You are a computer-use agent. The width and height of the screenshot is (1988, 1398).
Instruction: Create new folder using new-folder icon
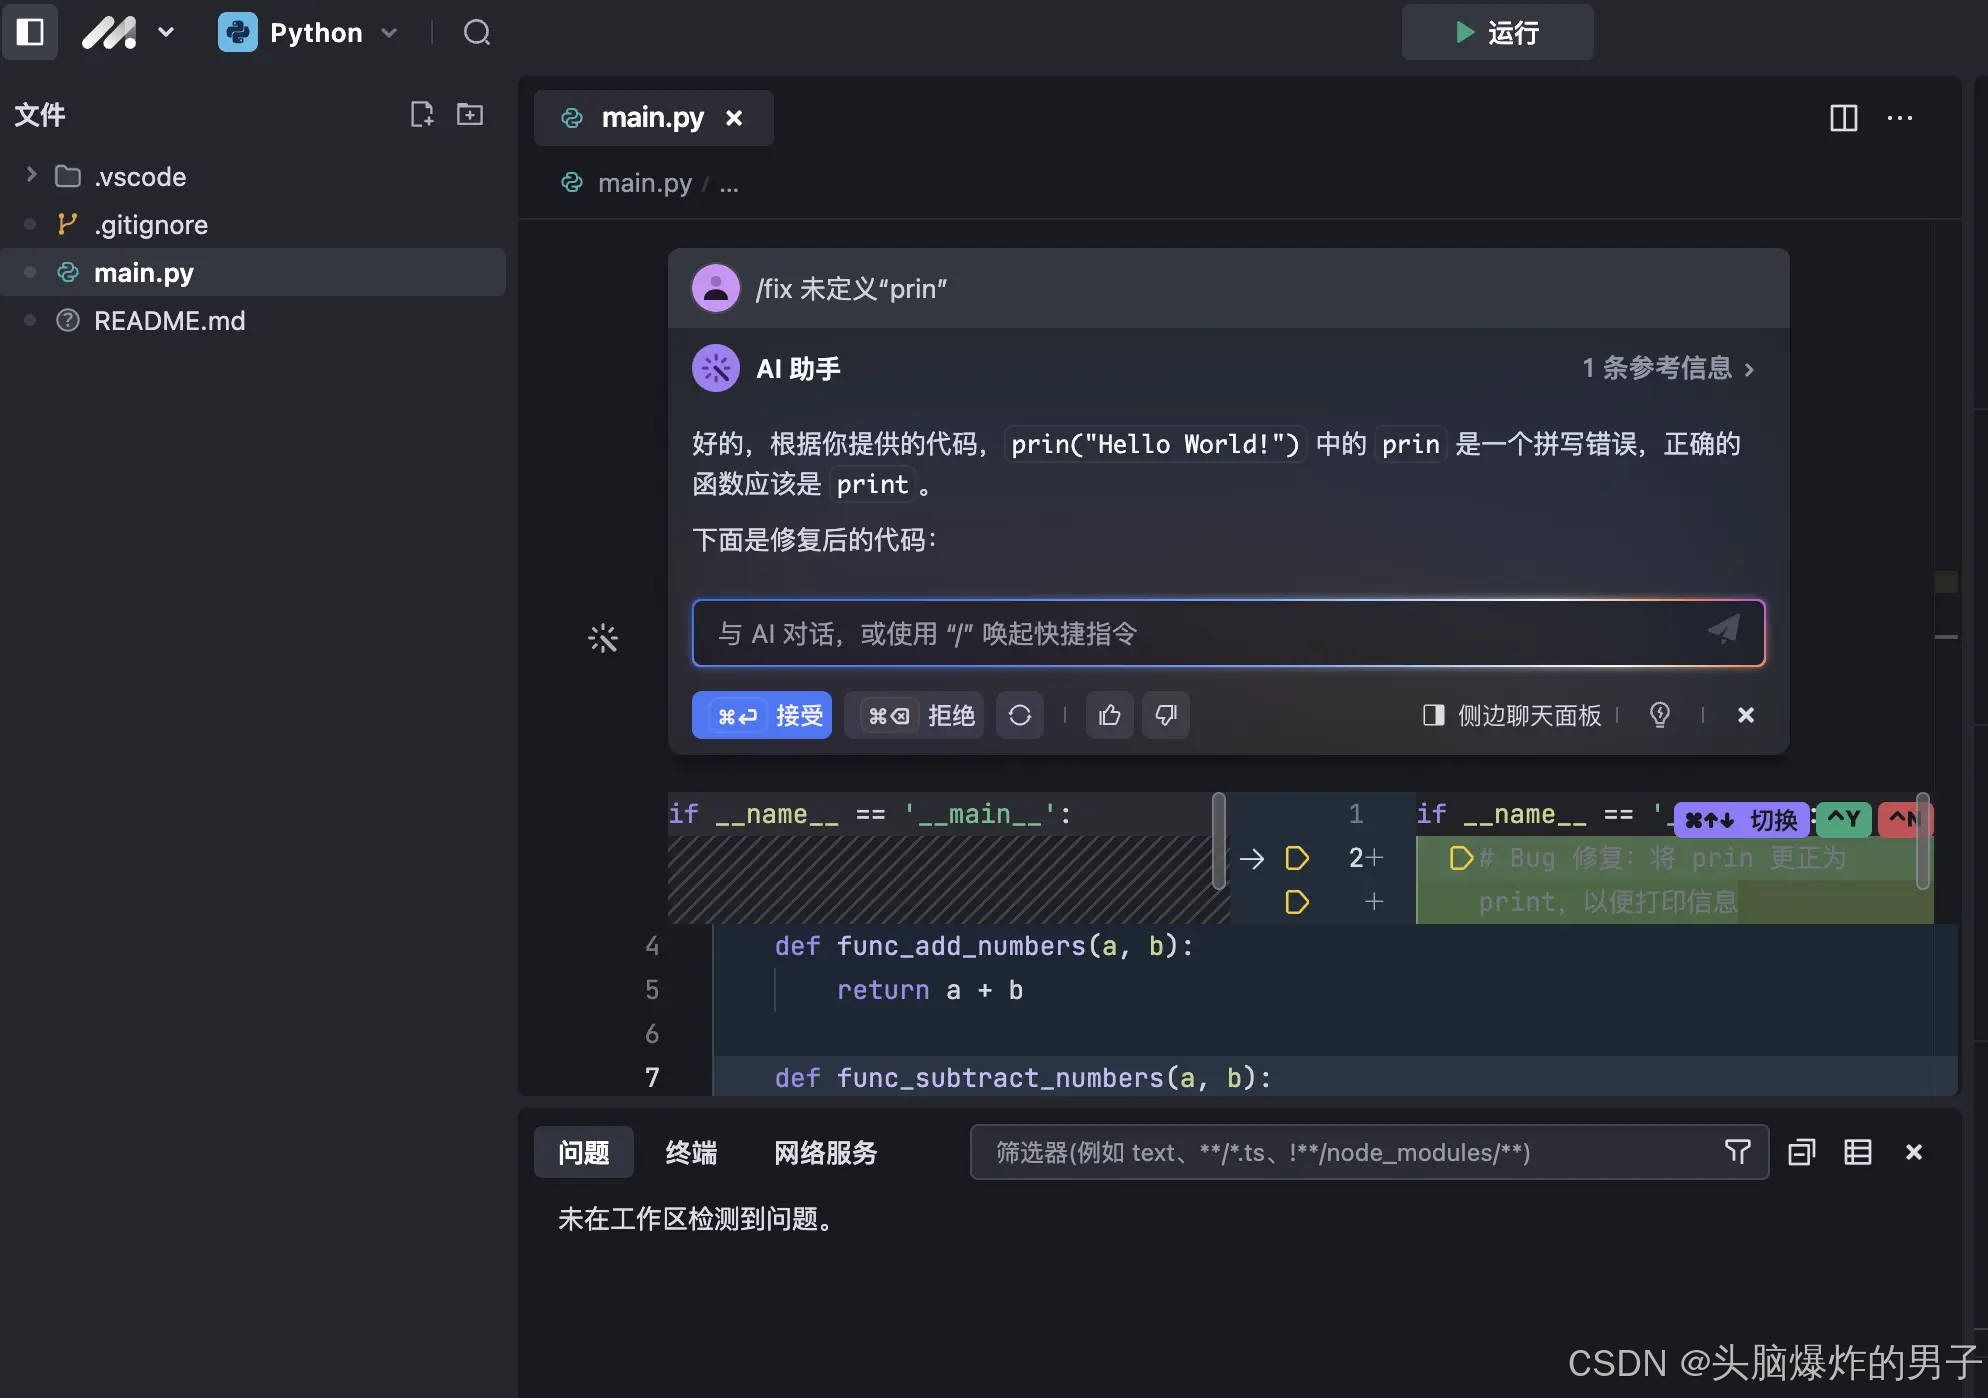[469, 114]
